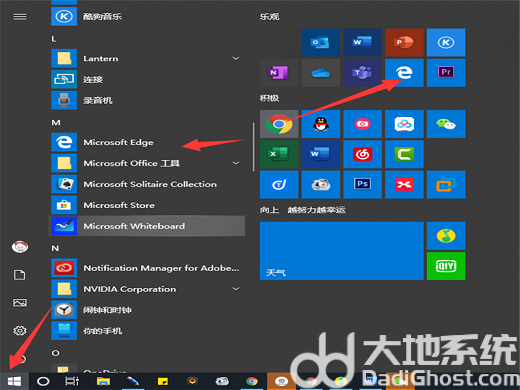
Task: Open Microsoft Edge from the app list
Action: click(147, 142)
